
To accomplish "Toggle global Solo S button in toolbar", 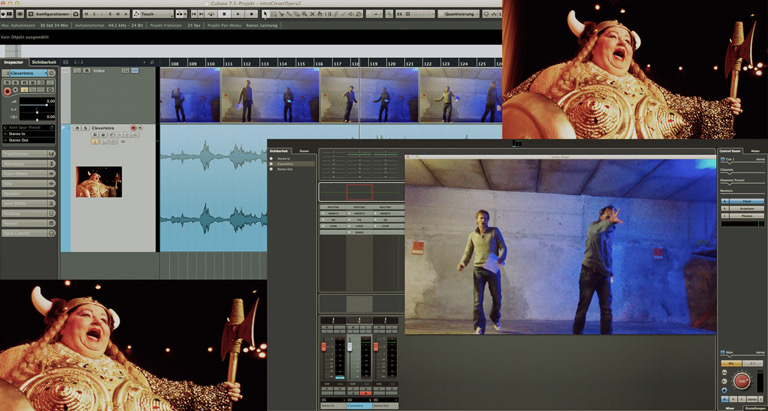I will tap(94, 14).
